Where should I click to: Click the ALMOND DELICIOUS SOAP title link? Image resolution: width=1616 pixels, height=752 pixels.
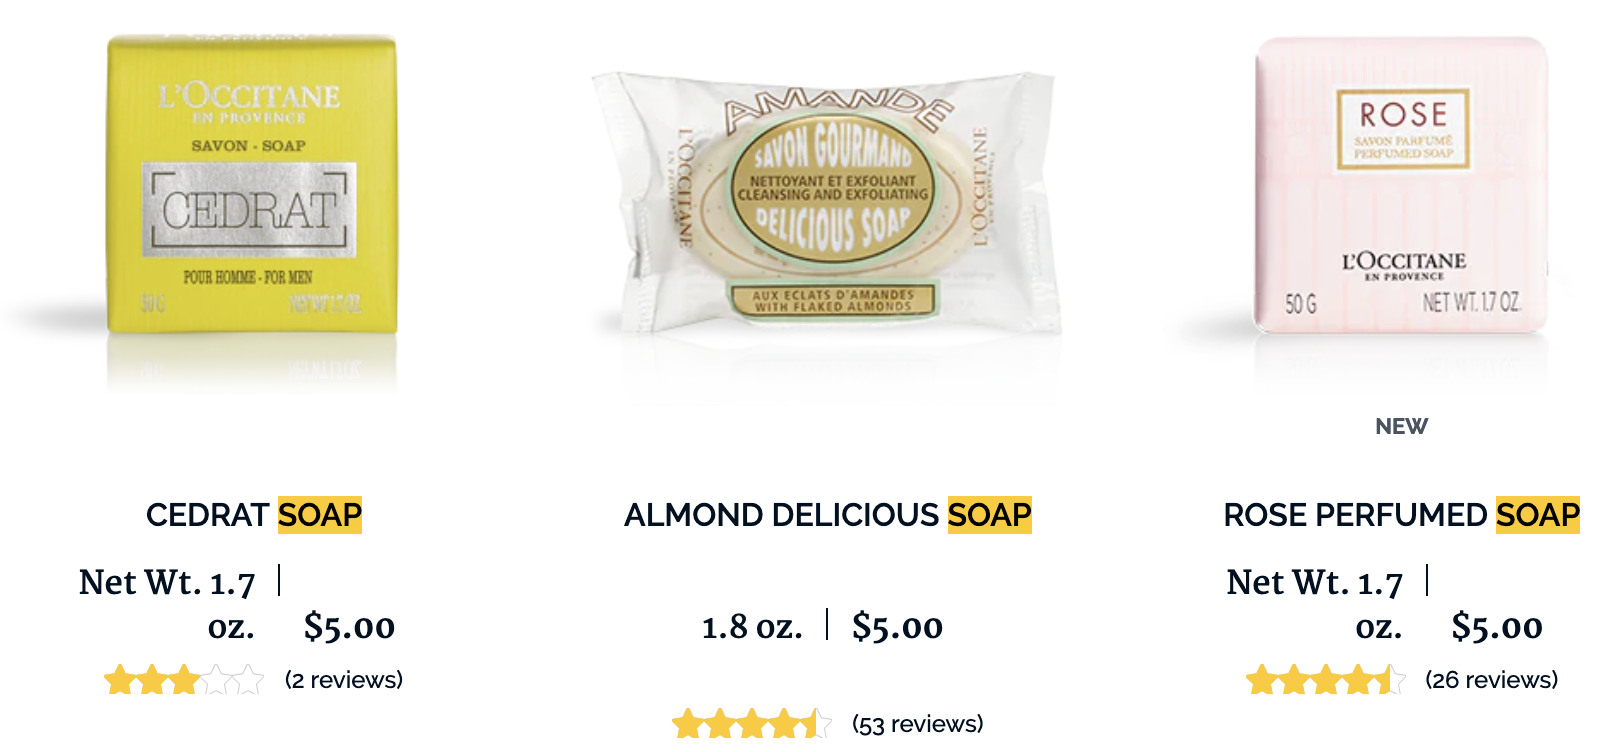[x=828, y=515]
